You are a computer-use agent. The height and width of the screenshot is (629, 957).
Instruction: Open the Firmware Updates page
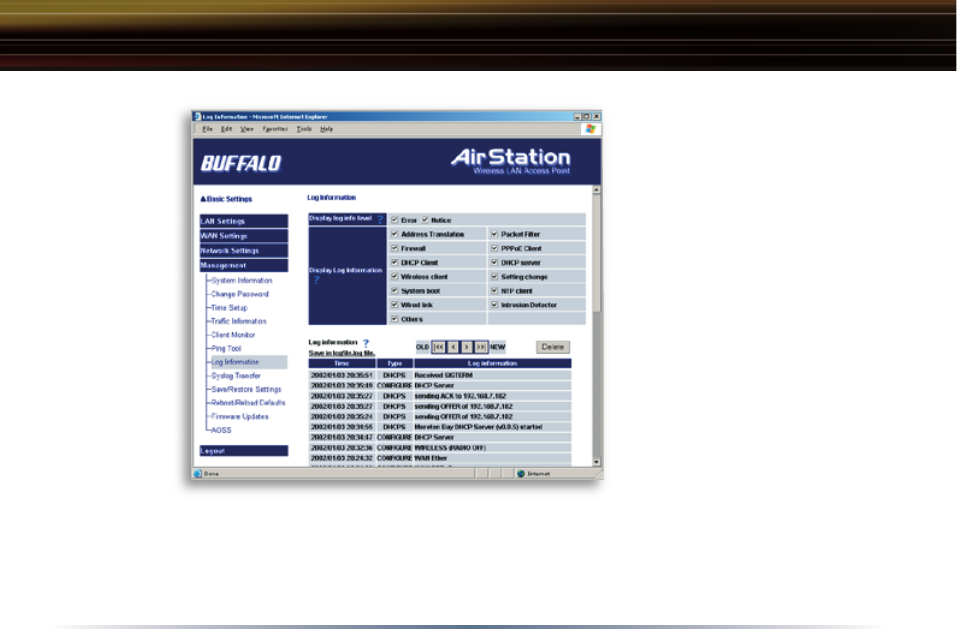click(x=240, y=417)
